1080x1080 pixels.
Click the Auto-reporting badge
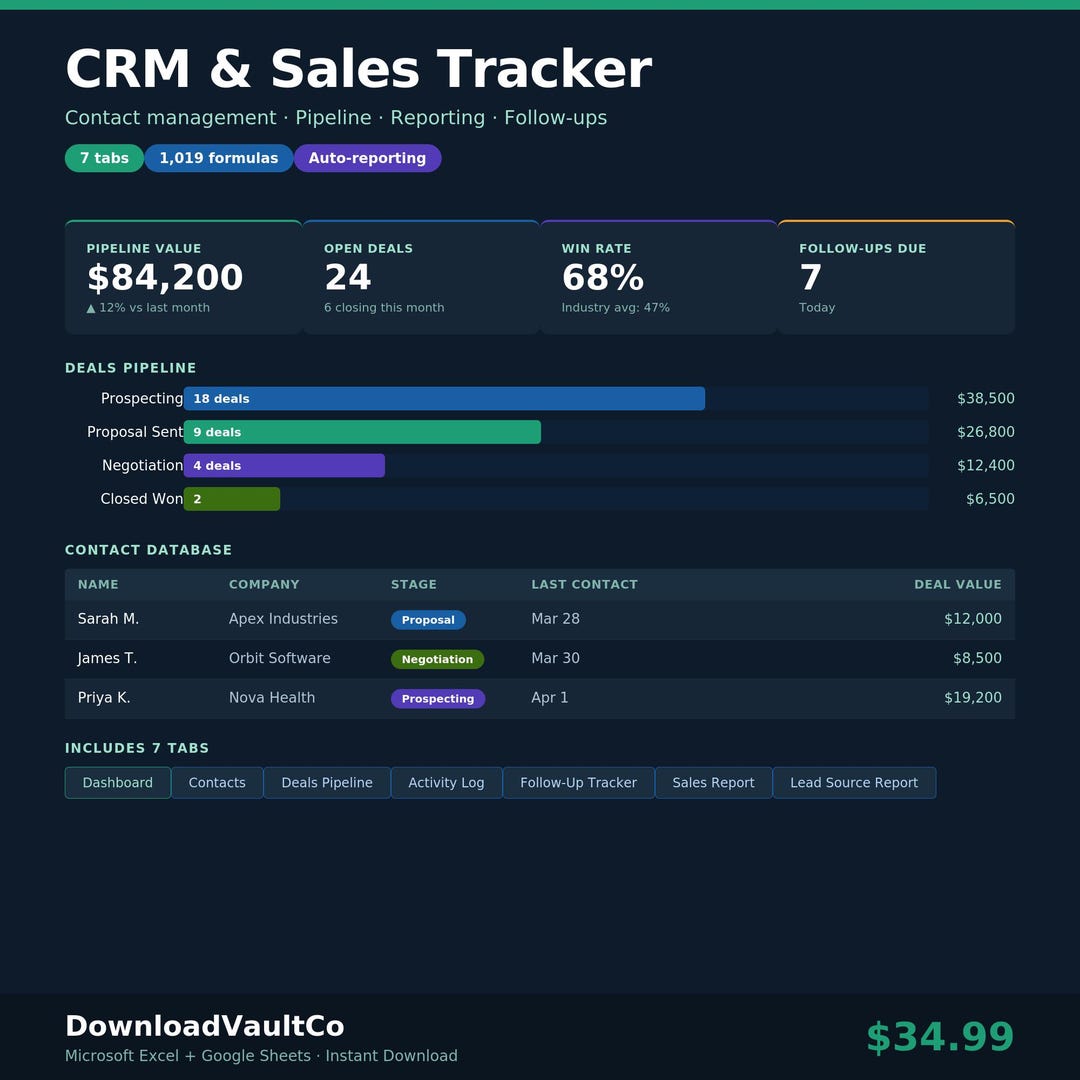(367, 158)
